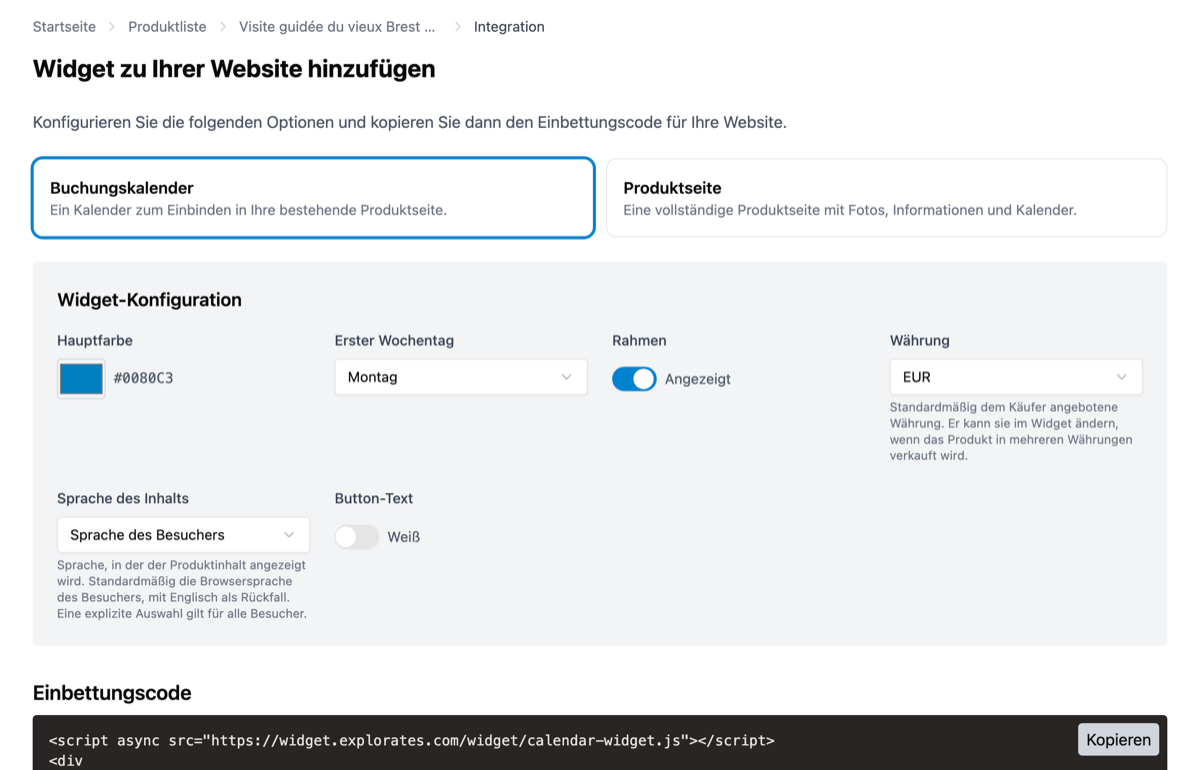Select the Produktseite widget option
1200x770 pixels.
click(886, 198)
